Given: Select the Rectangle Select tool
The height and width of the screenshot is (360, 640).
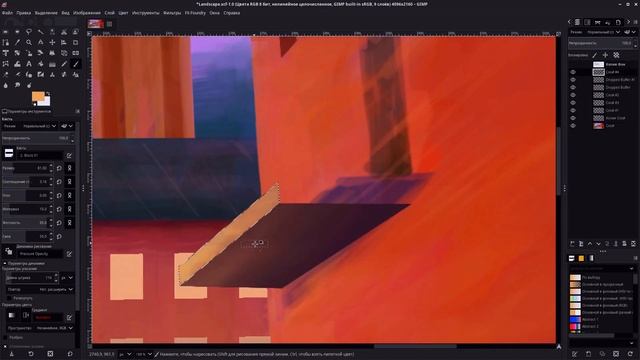Looking at the screenshot, I should [5, 31].
